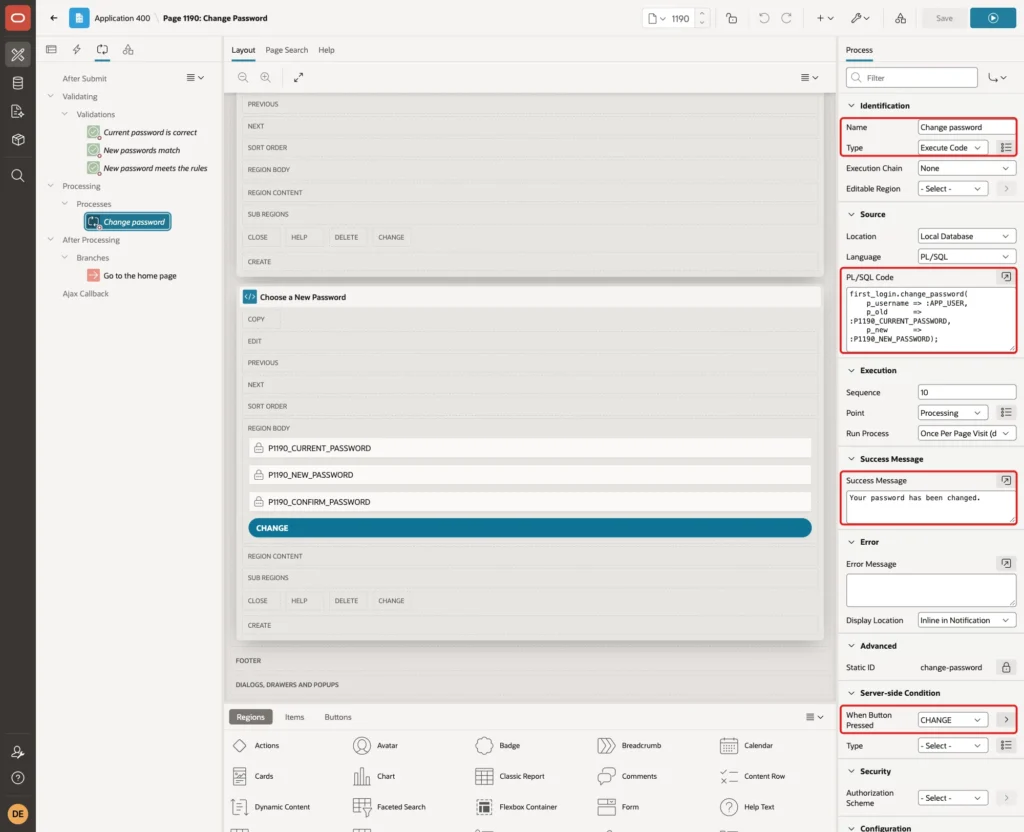Click the DE user avatar
1024x832 pixels.
click(18, 814)
